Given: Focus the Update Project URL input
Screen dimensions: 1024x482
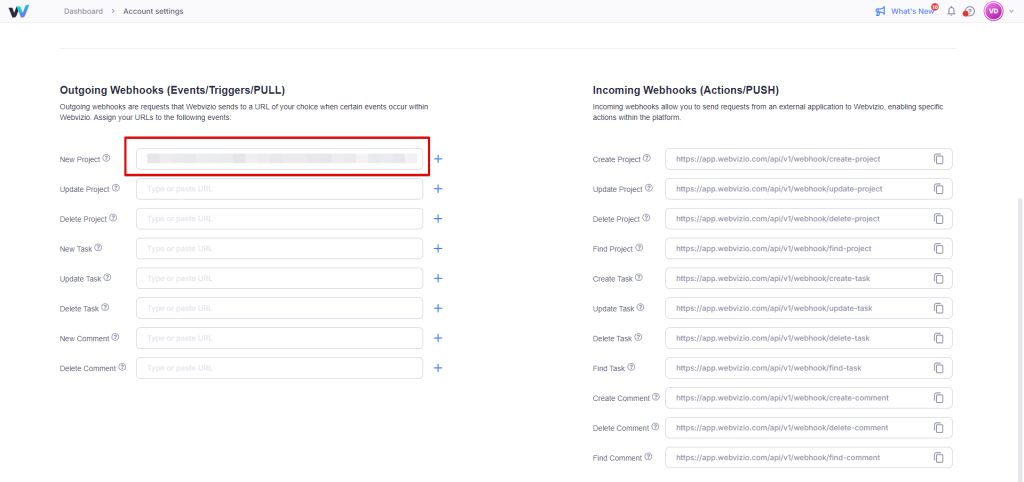Looking at the screenshot, I should click(x=279, y=189).
